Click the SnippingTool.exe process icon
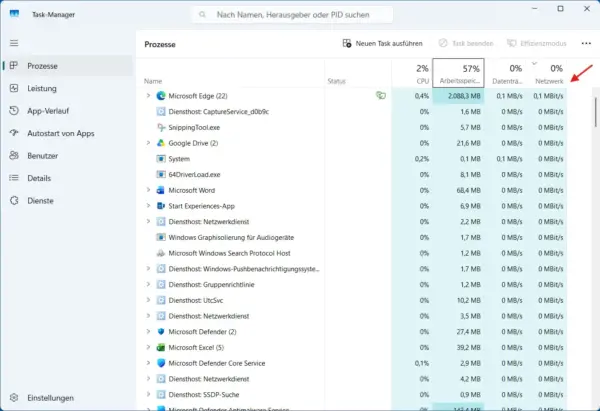600x411 pixels. tap(161, 127)
